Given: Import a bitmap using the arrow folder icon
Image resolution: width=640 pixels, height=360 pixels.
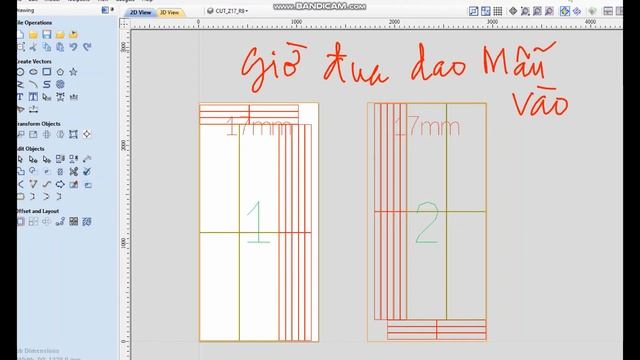Looking at the screenshot, I should (x=73, y=35).
